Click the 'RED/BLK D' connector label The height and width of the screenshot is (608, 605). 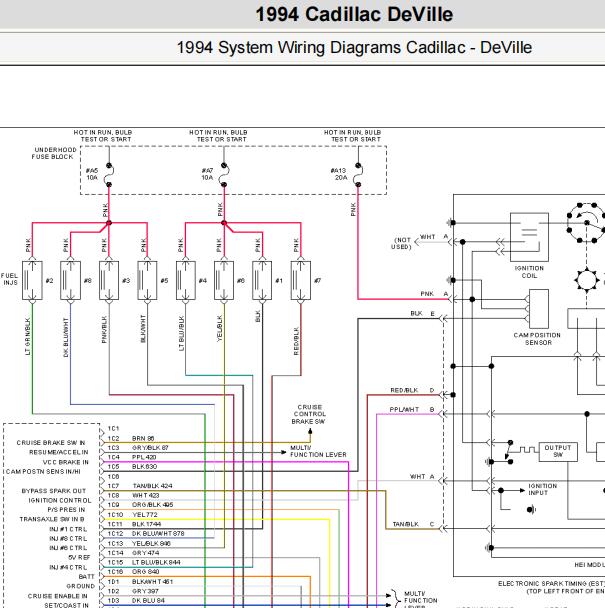[x=412, y=390]
